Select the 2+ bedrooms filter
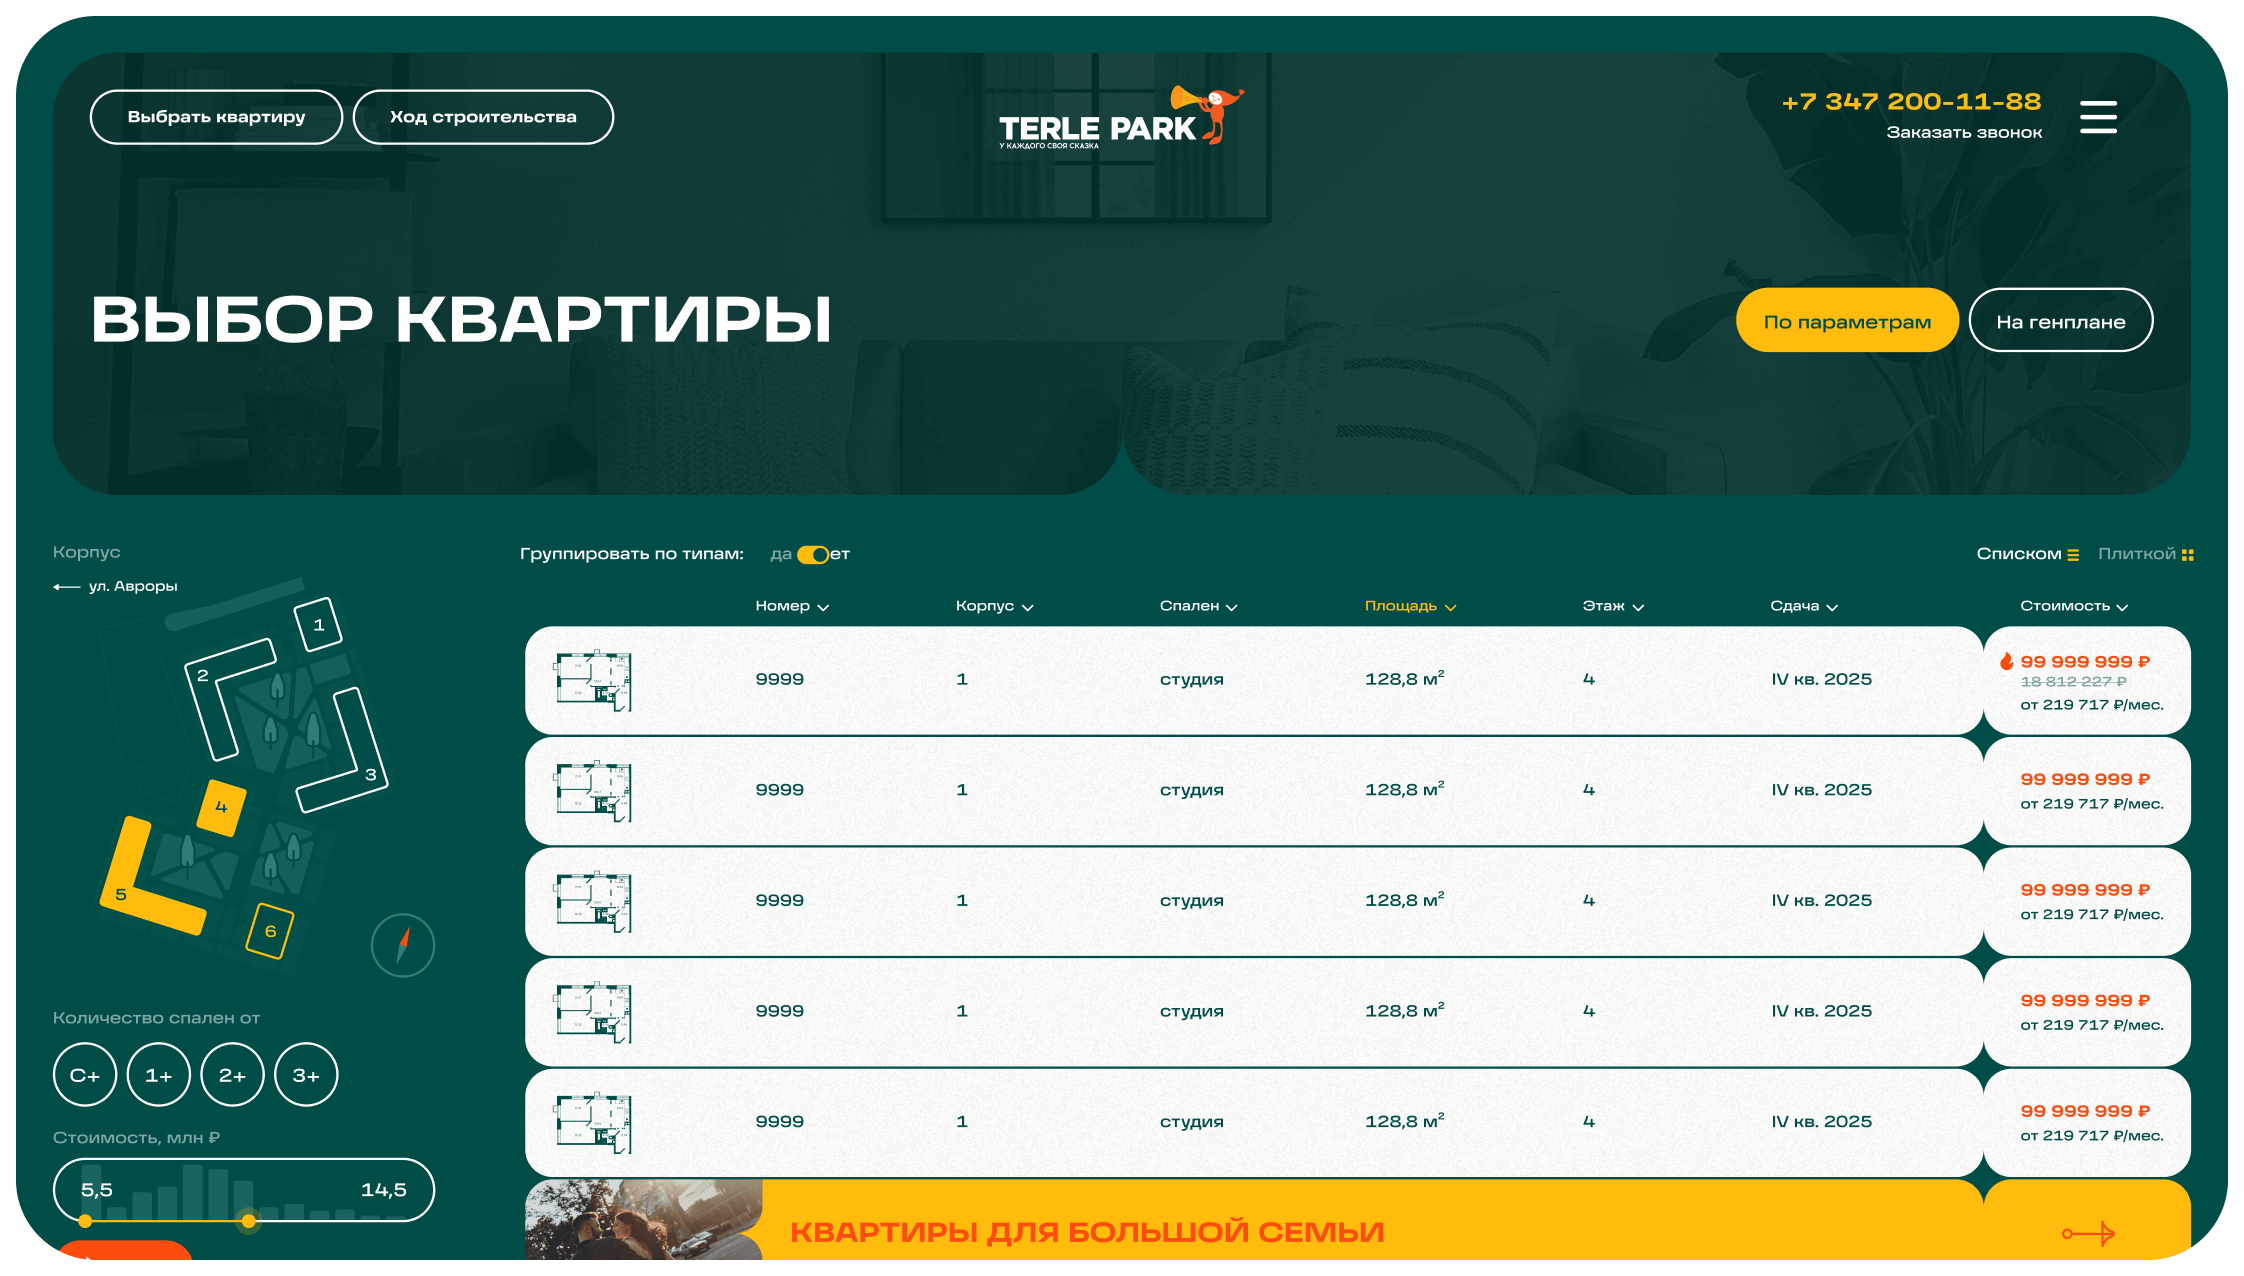This screenshot has width=2244, height=1276. [x=232, y=1075]
